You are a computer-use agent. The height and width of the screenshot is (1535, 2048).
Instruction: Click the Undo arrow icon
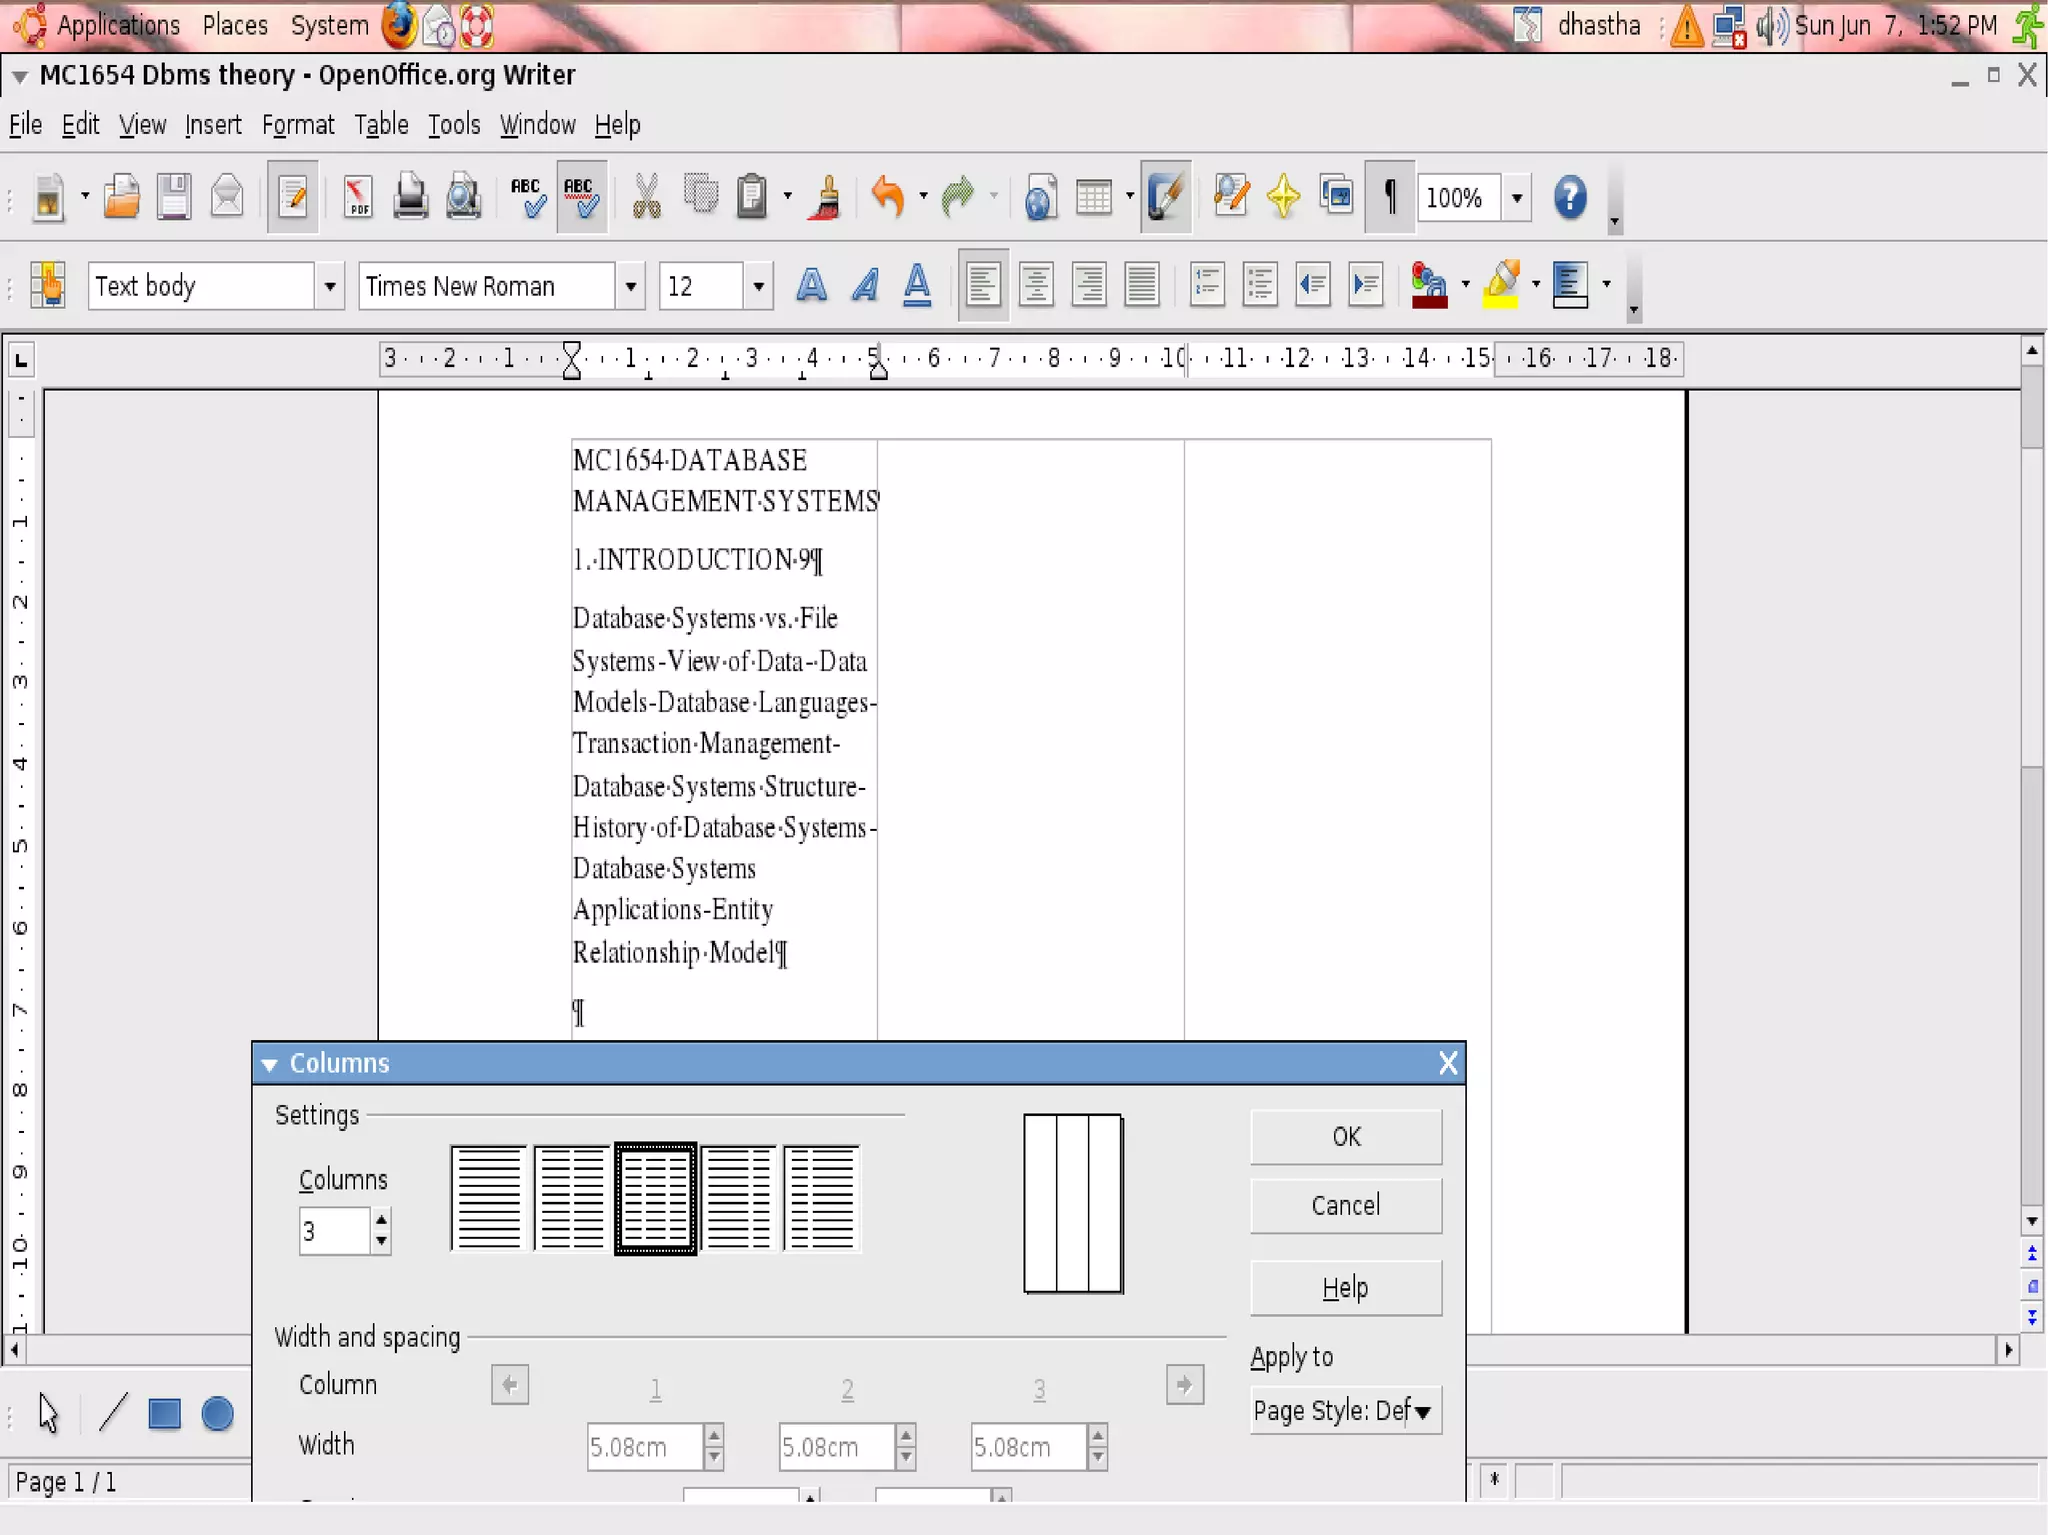(887, 197)
